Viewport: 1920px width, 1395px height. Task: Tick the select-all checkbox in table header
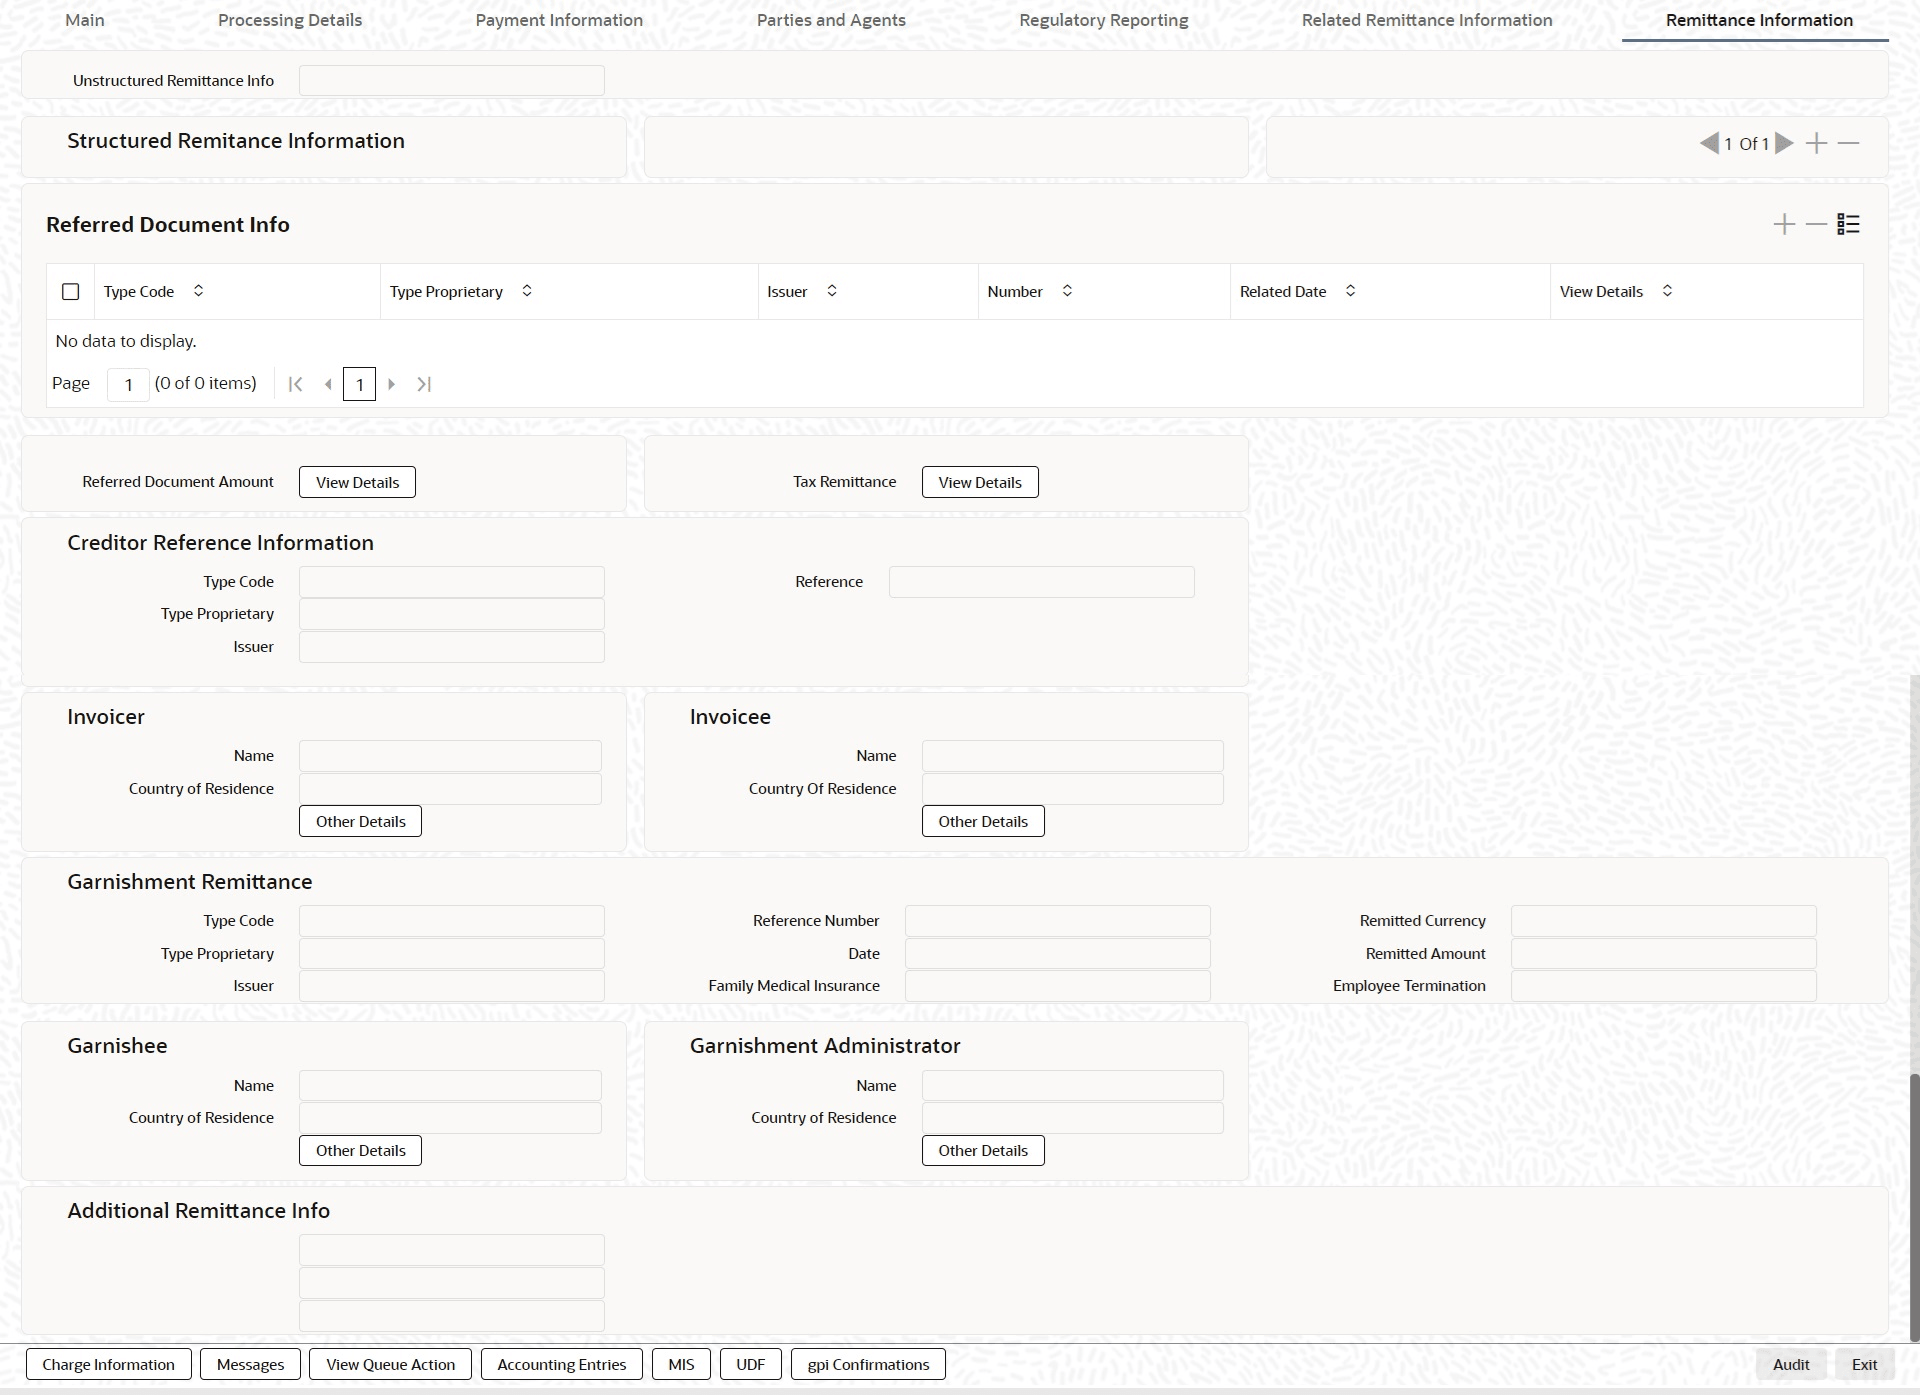(70, 291)
